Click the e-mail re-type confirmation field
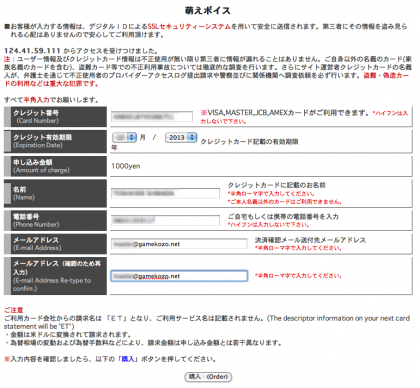 pos(179,276)
